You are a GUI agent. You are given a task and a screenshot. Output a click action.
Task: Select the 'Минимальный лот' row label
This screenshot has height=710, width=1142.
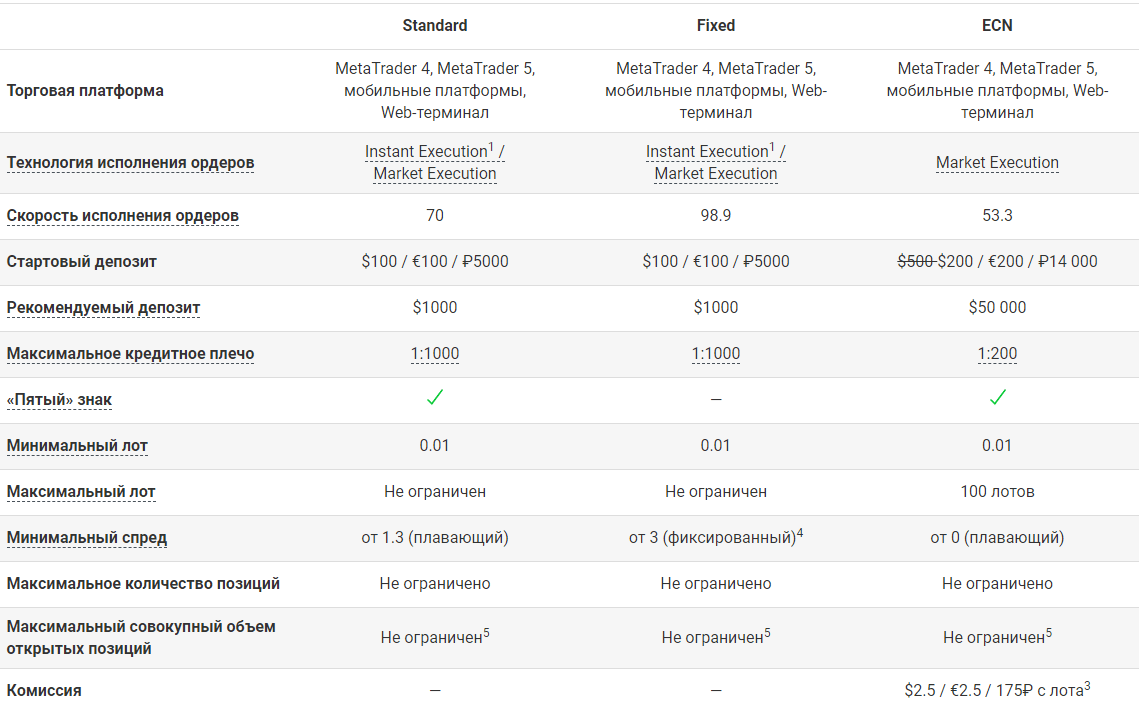pos(77,446)
